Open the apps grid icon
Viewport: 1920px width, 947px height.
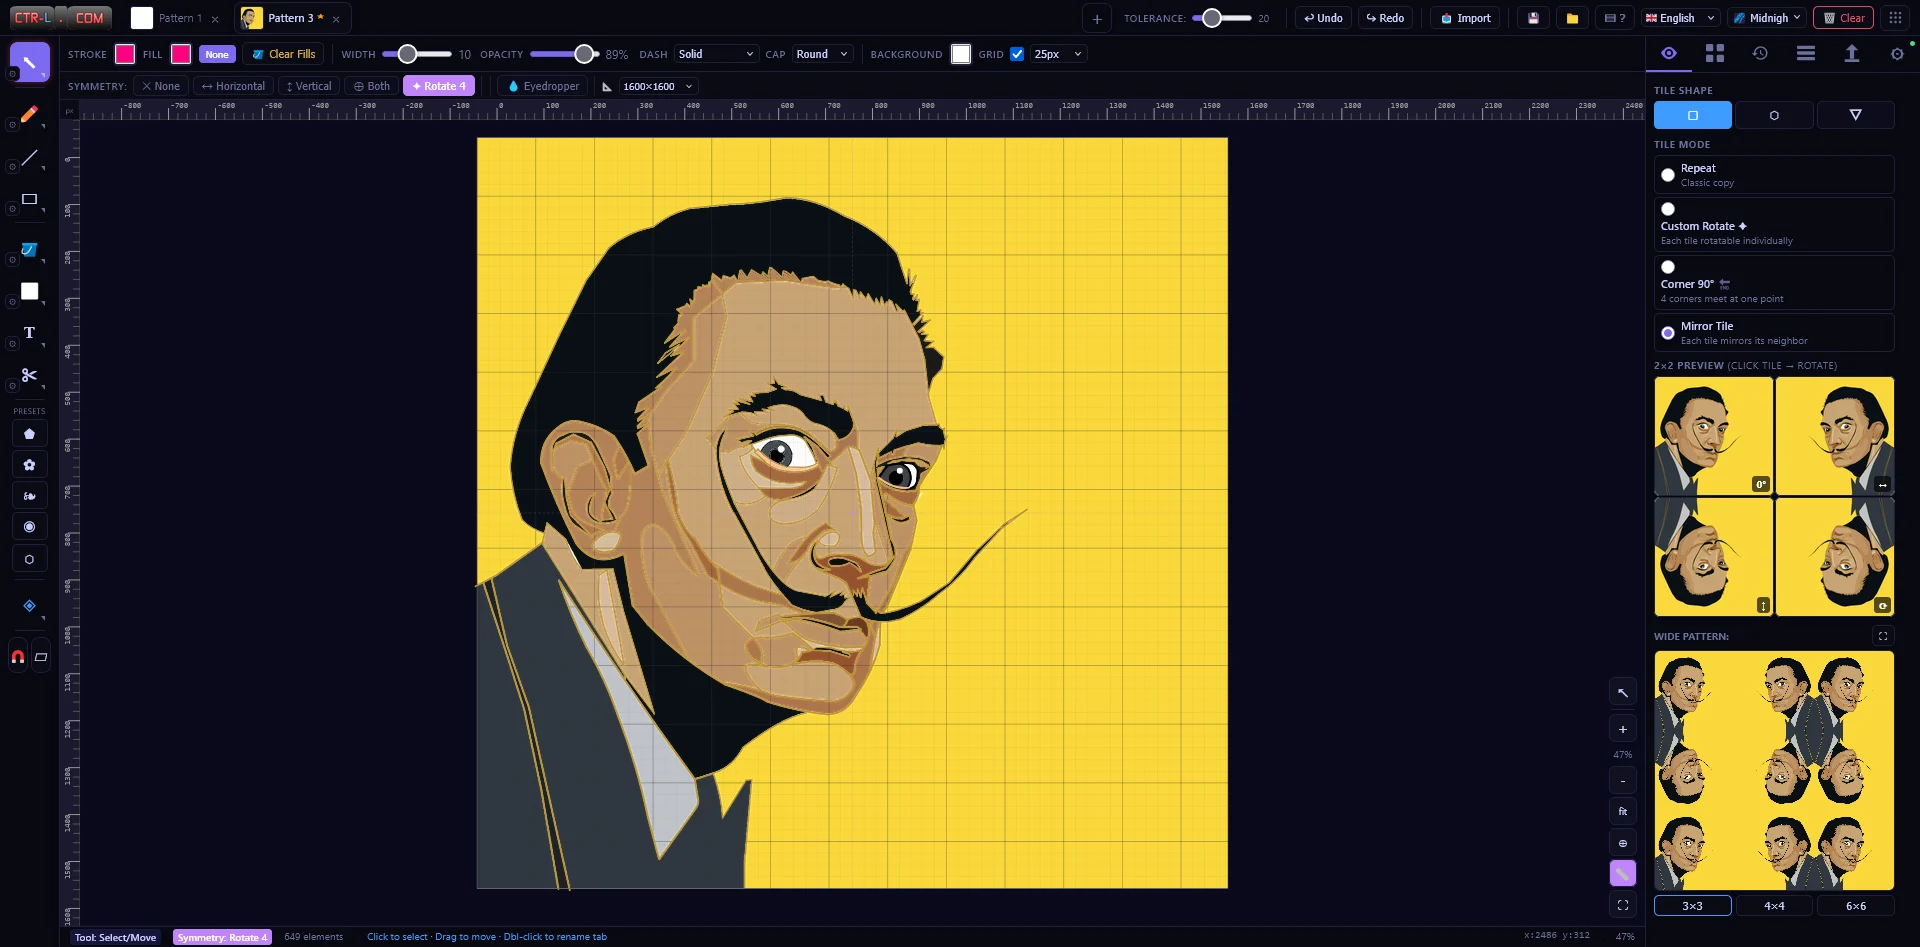click(x=1895, y=18)
